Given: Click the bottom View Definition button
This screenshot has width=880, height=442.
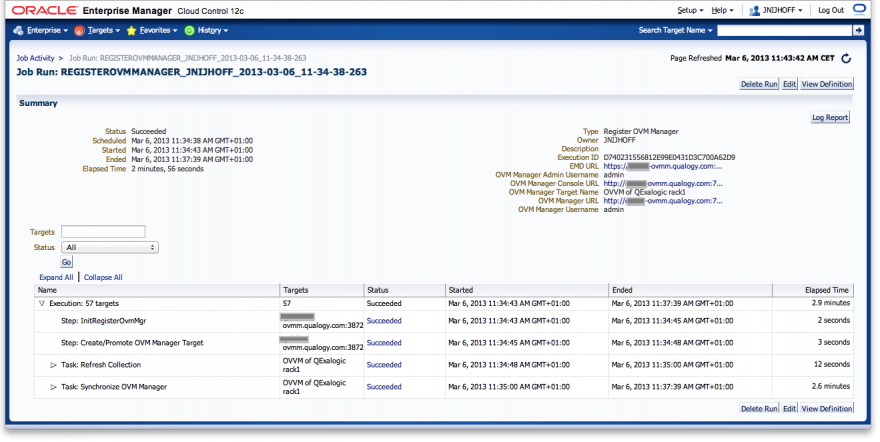Looking at the screenshot, I should point(827,408).
